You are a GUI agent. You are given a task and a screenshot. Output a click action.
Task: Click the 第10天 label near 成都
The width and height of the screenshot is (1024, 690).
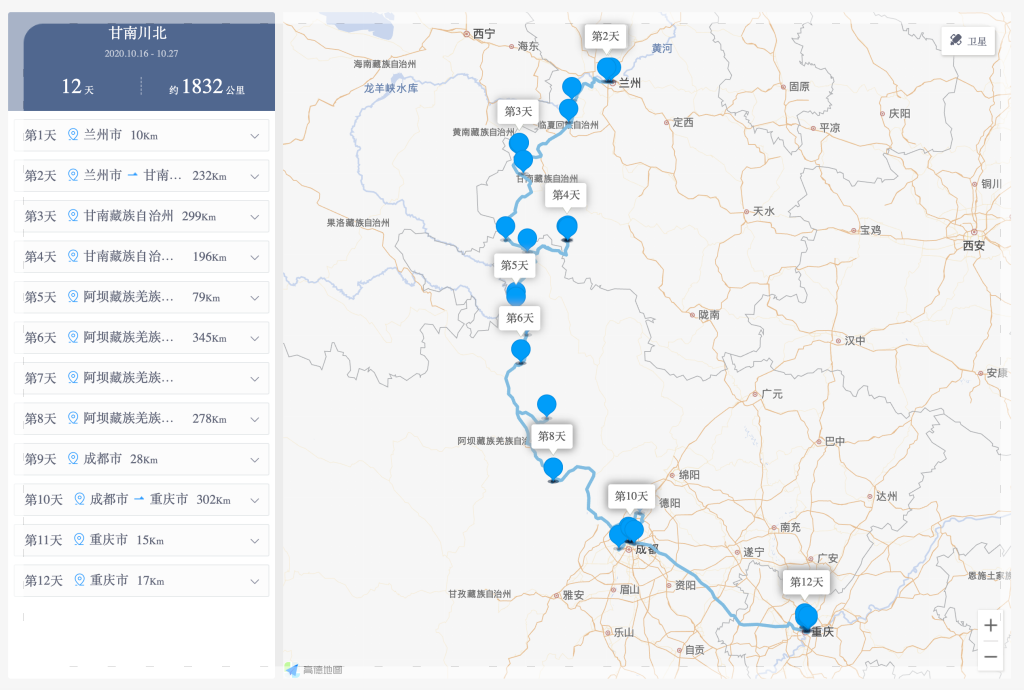click(x=631, y=496)
